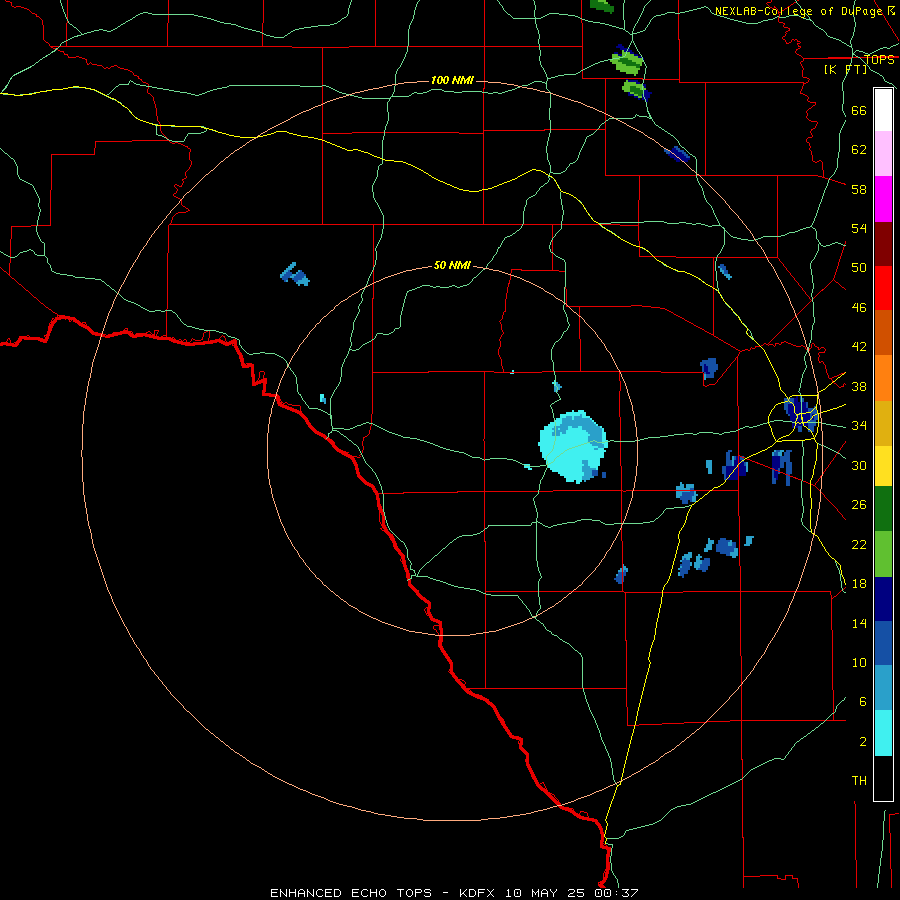Click the '26' legend value
900x900 pixels.
[859, 505]
